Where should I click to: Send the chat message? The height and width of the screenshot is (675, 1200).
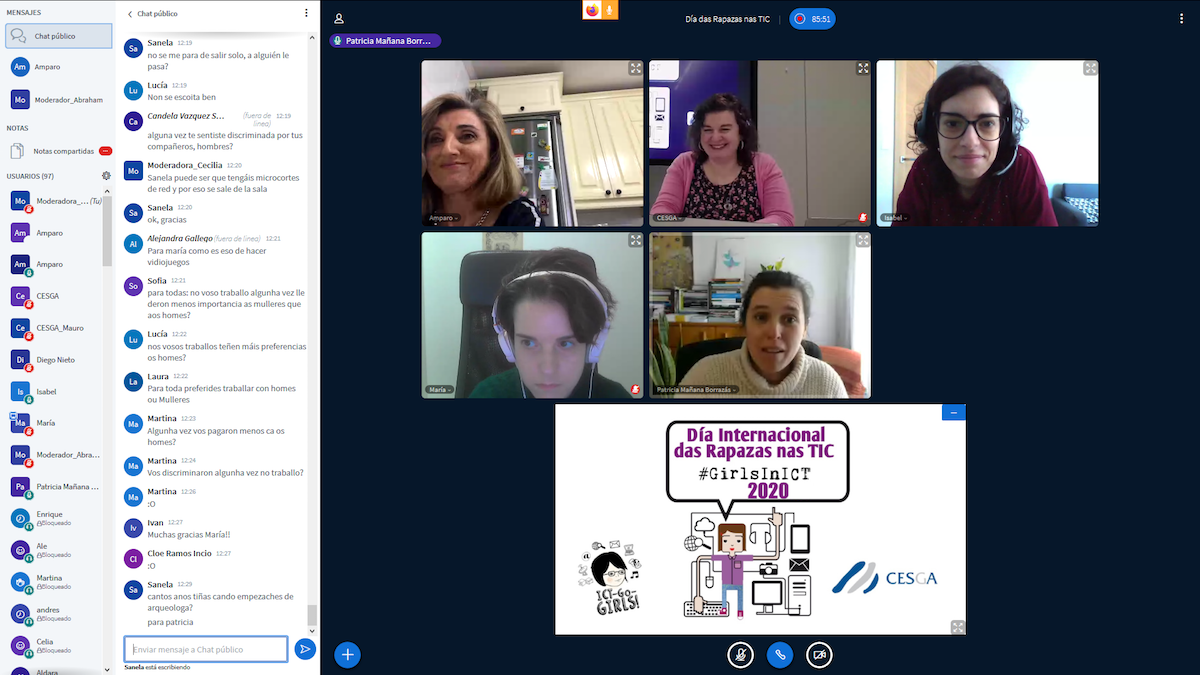click(x=305, y=649)
